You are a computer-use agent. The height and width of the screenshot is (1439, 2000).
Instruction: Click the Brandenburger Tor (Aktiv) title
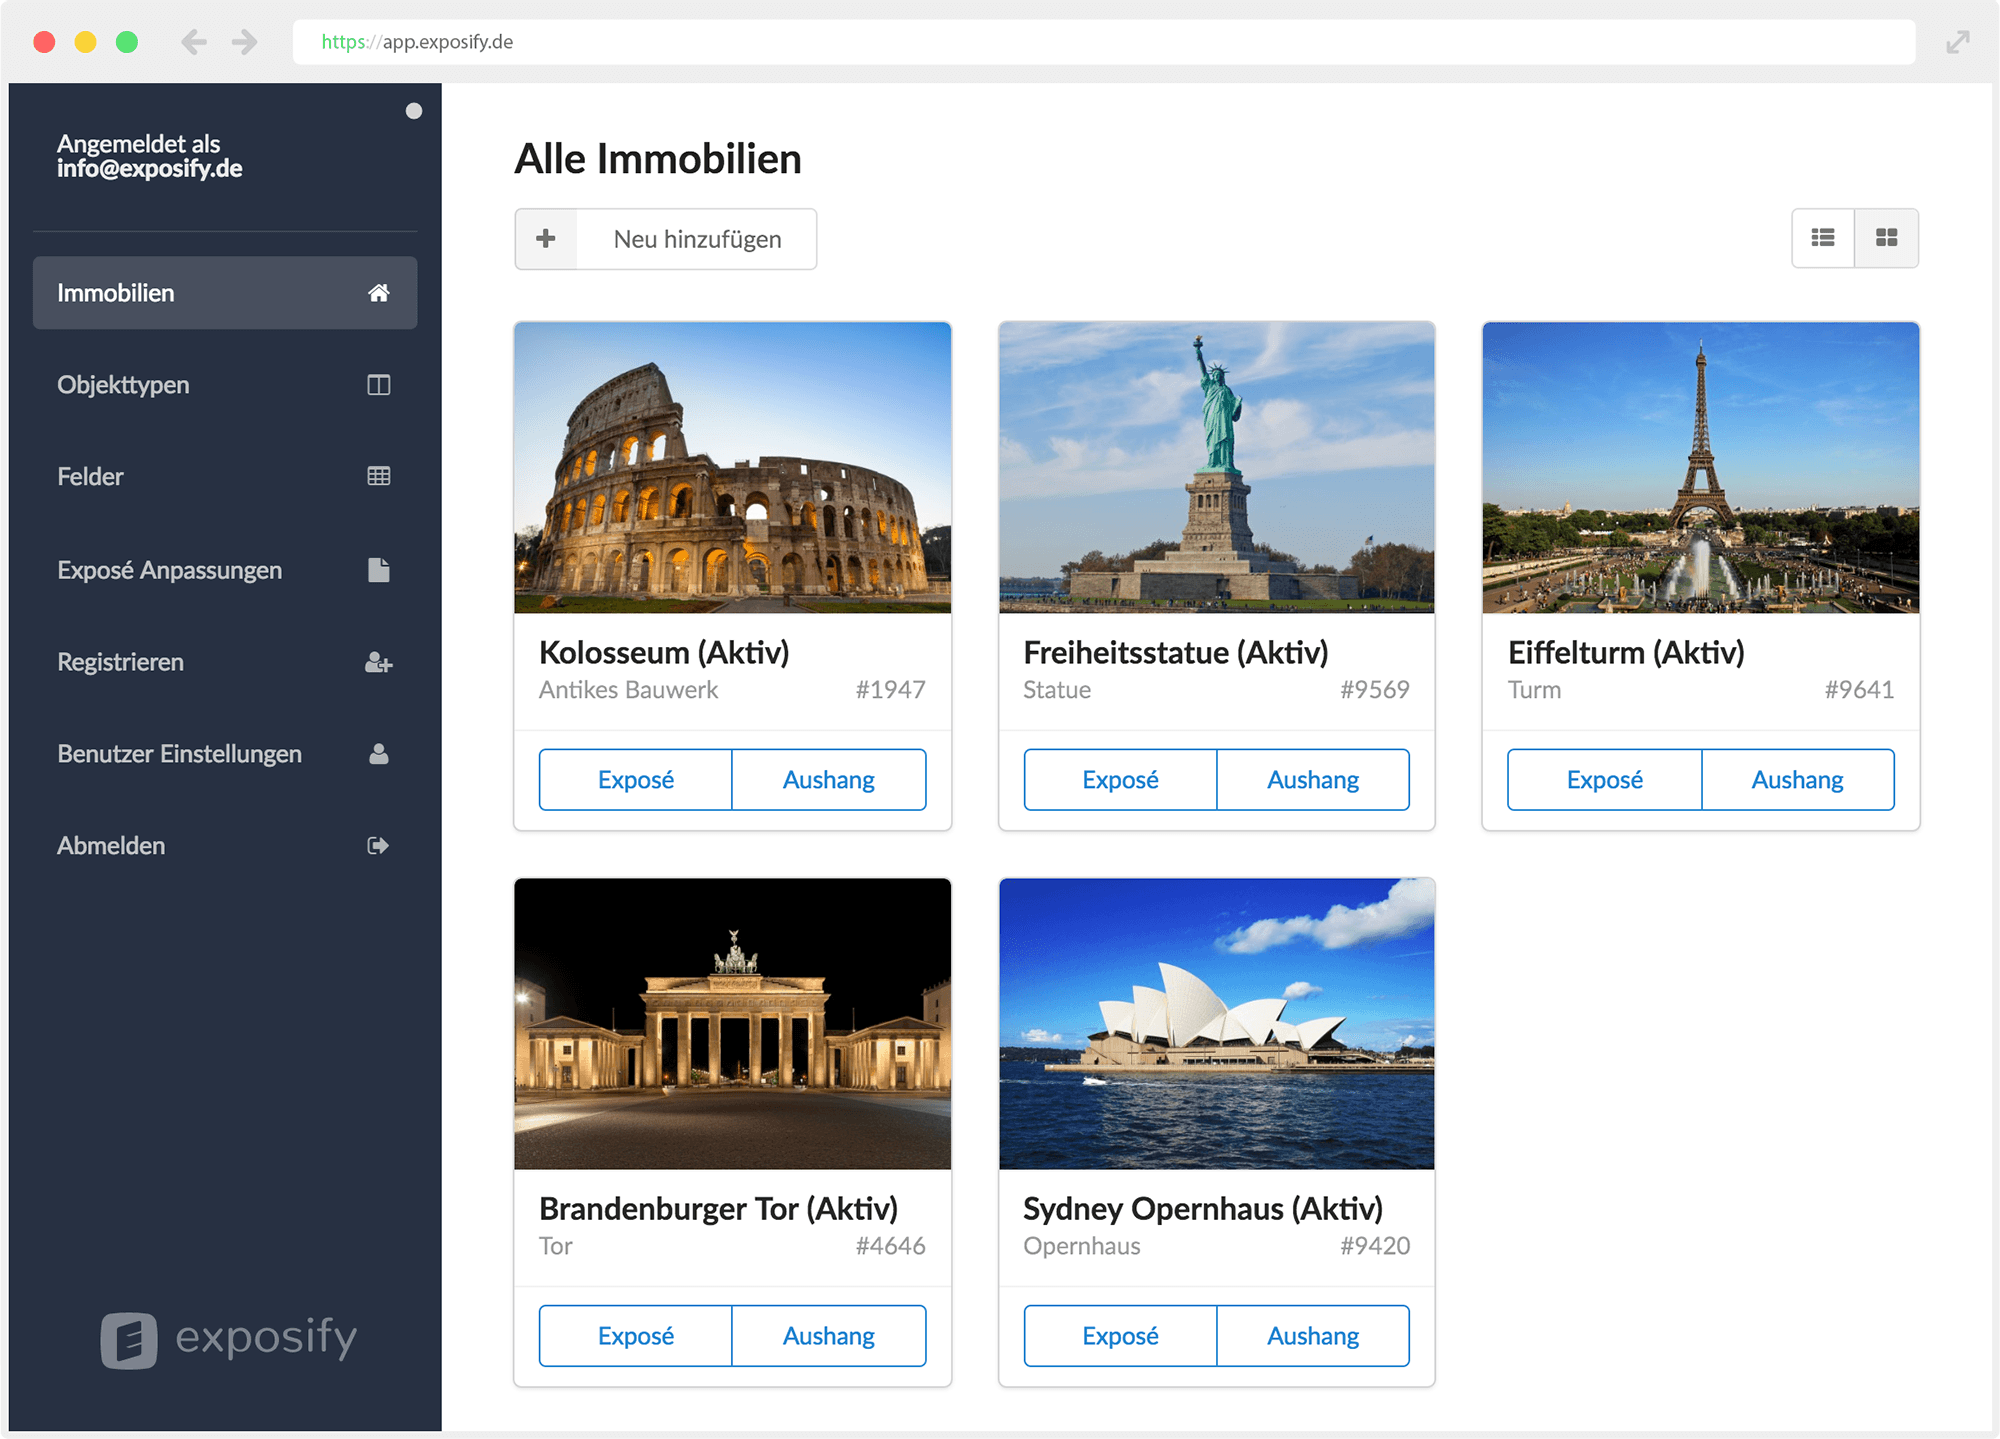718,1209
